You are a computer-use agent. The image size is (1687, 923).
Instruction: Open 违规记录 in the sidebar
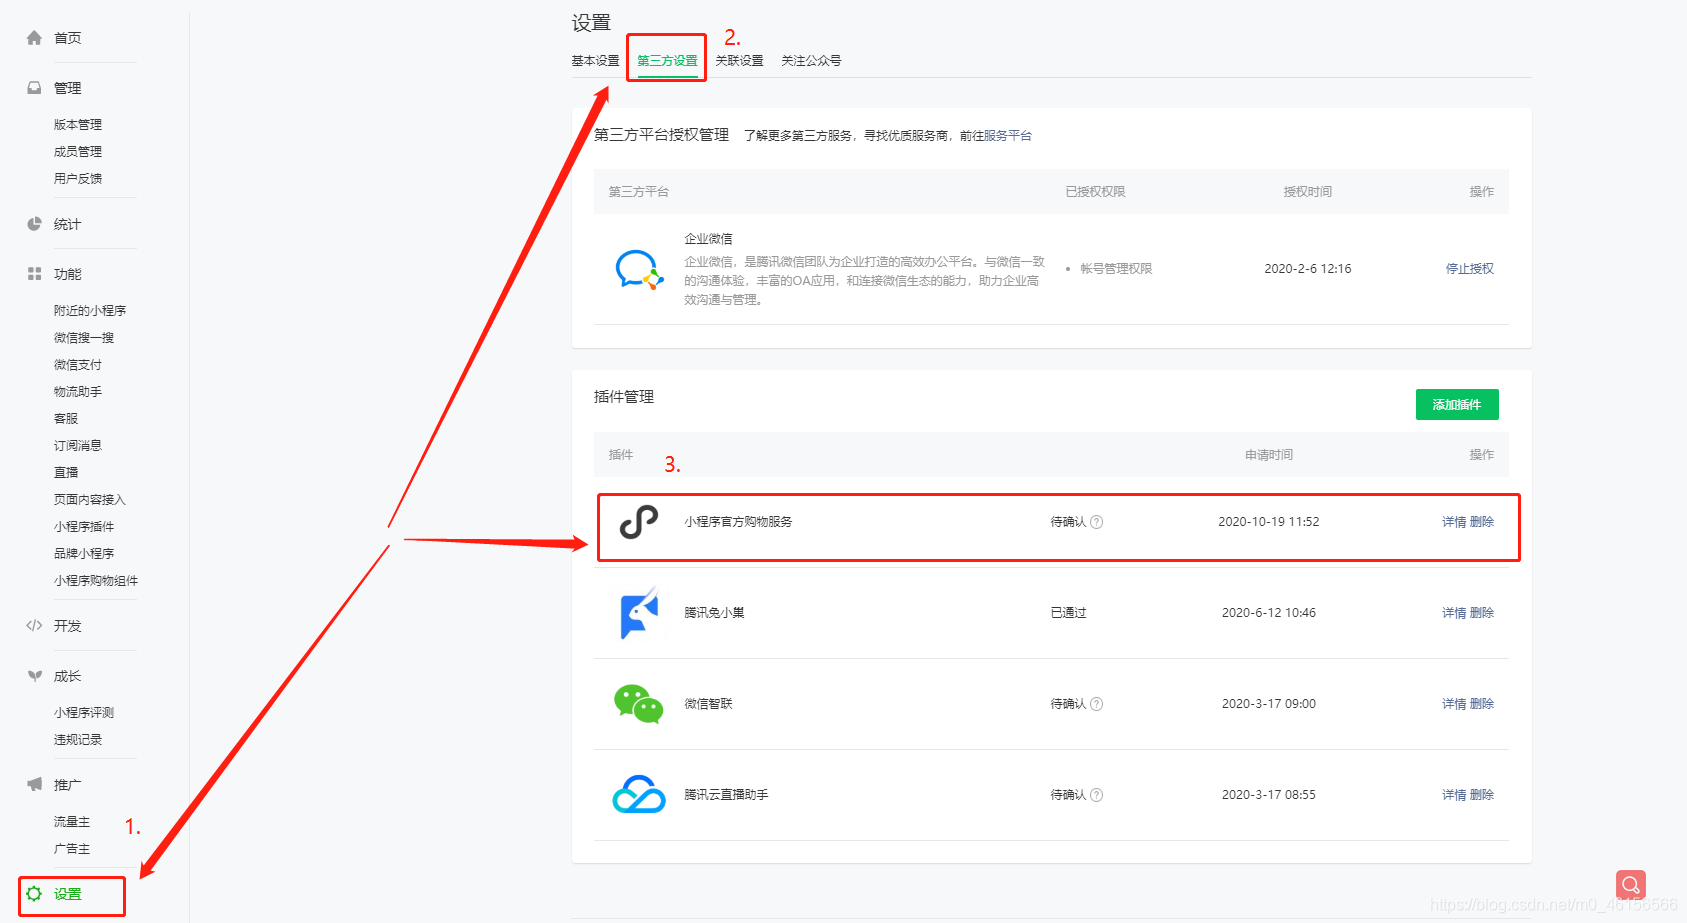78,740
